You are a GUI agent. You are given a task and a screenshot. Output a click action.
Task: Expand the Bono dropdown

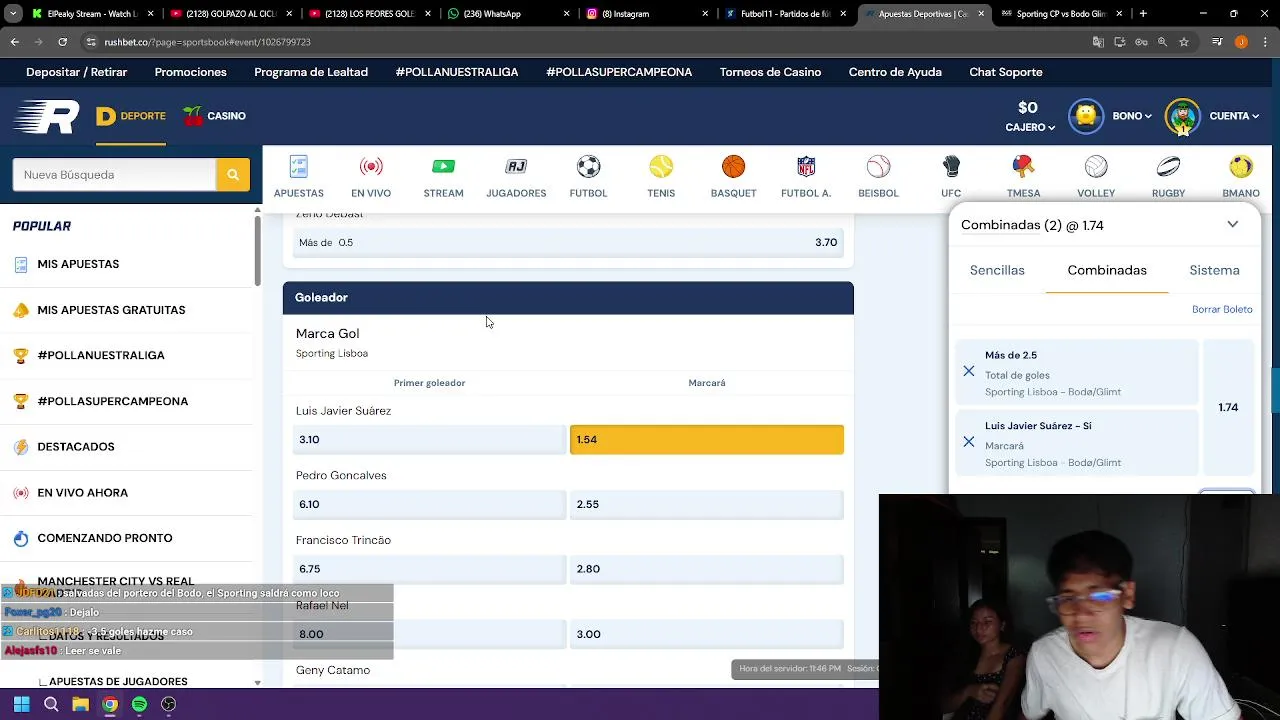(1132, 116)
